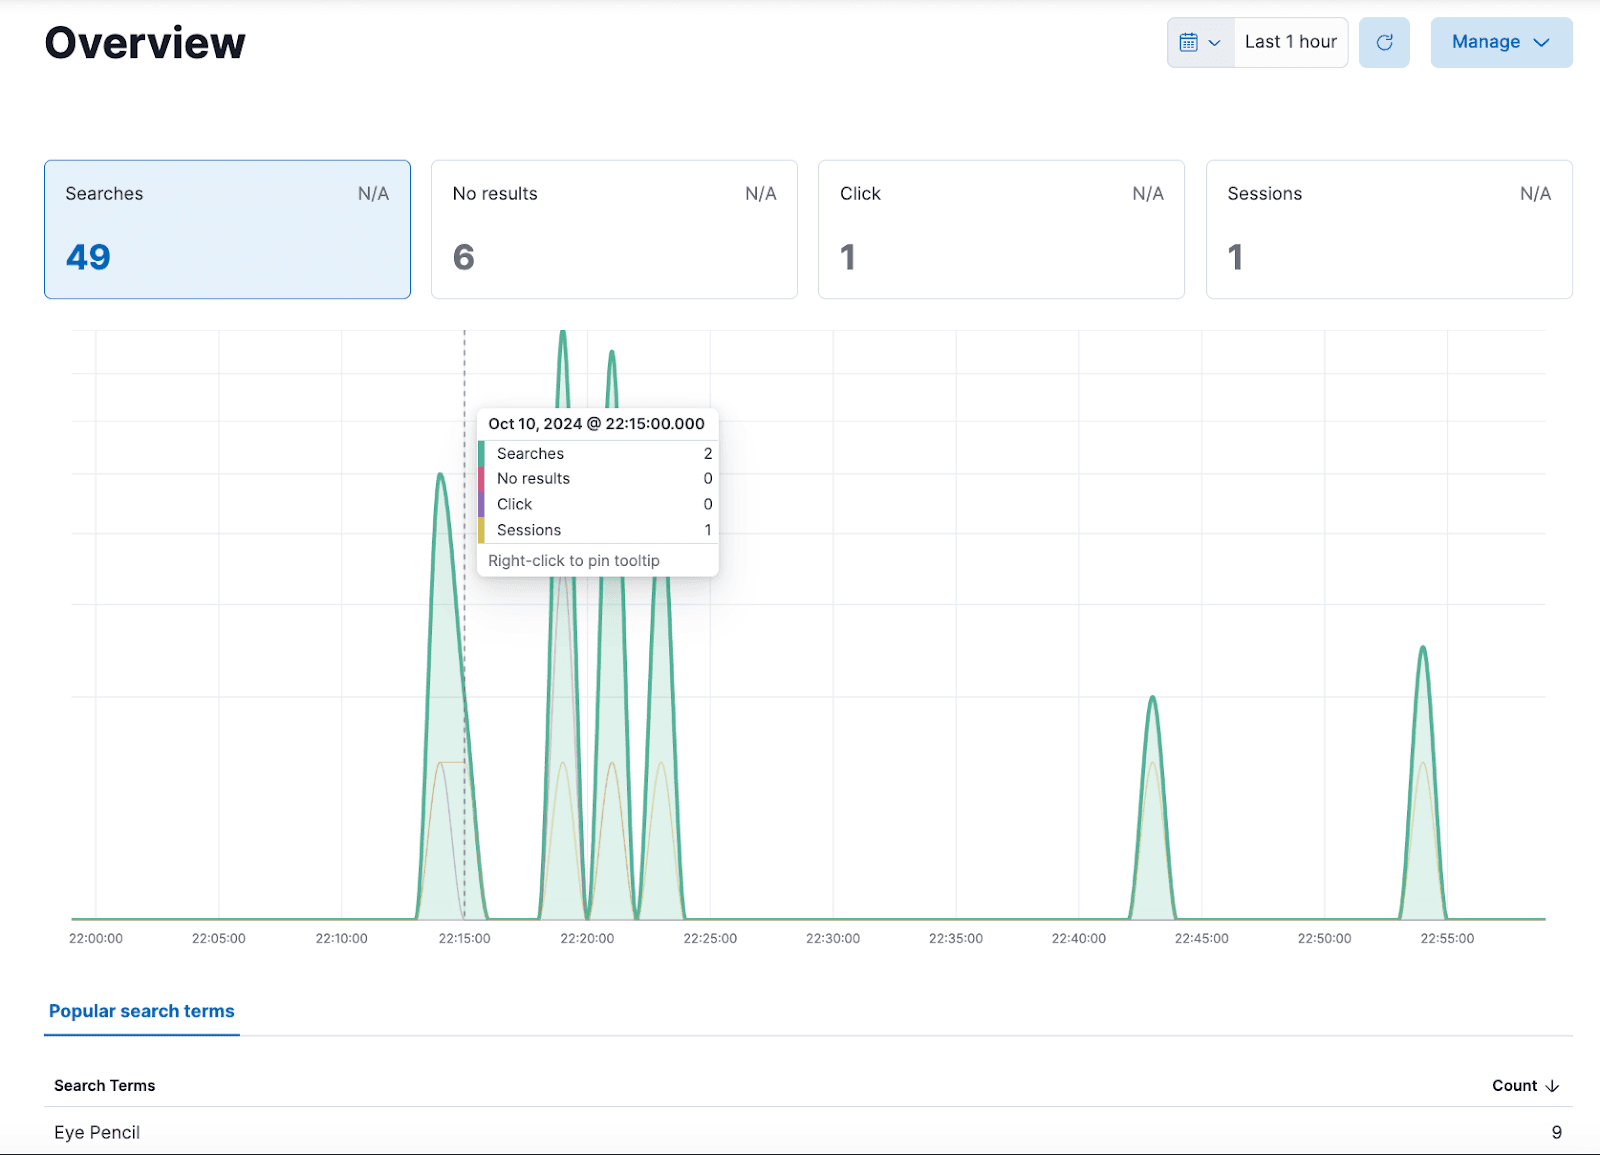1600x1155 pixels.
Task: Switch to the Popular search terms tab
Action: coord(141,1010)
